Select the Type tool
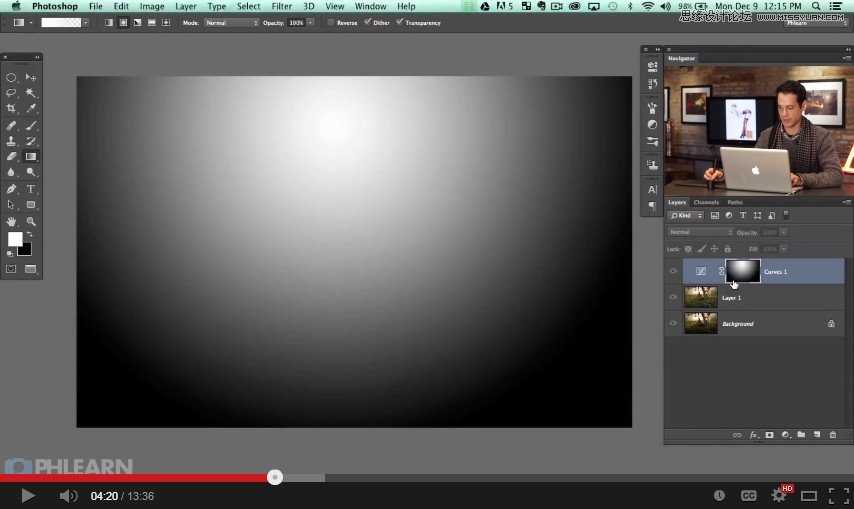Viewport: 854px width, 509px height. click(x=31, y=189)
